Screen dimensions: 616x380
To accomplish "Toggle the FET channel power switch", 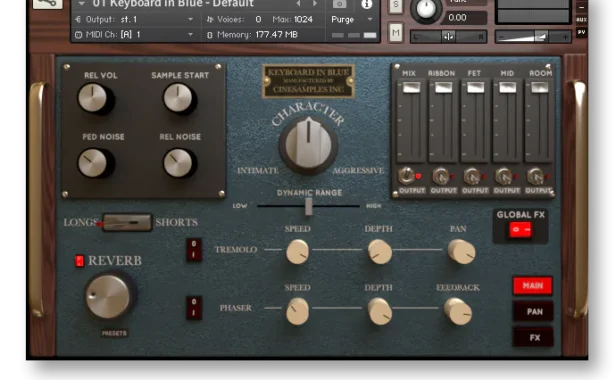I will click(472, 176).
